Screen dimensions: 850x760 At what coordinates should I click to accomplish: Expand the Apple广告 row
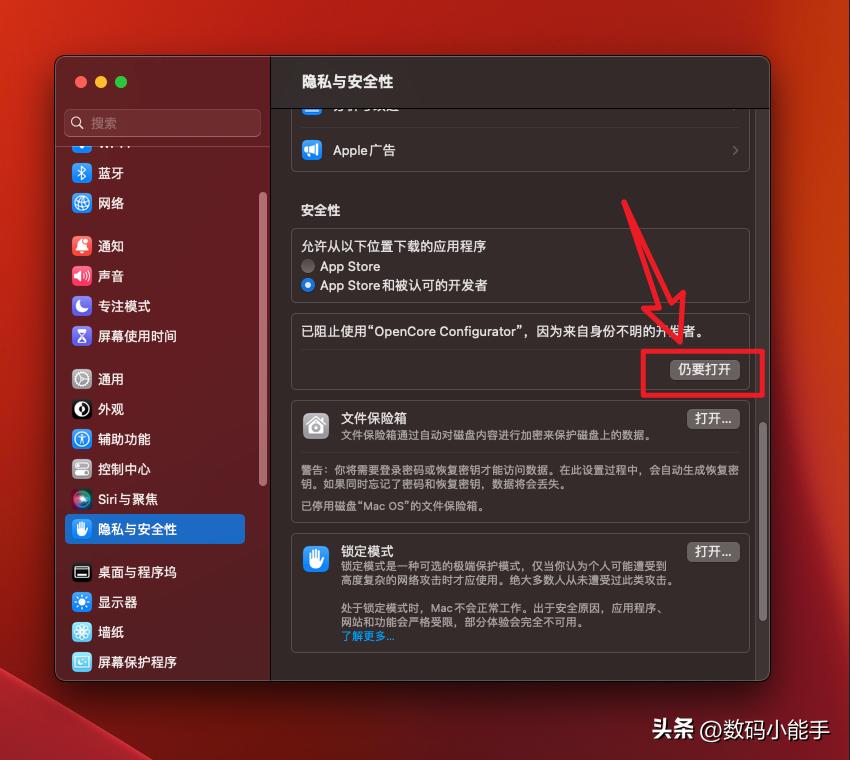point(520,152)
